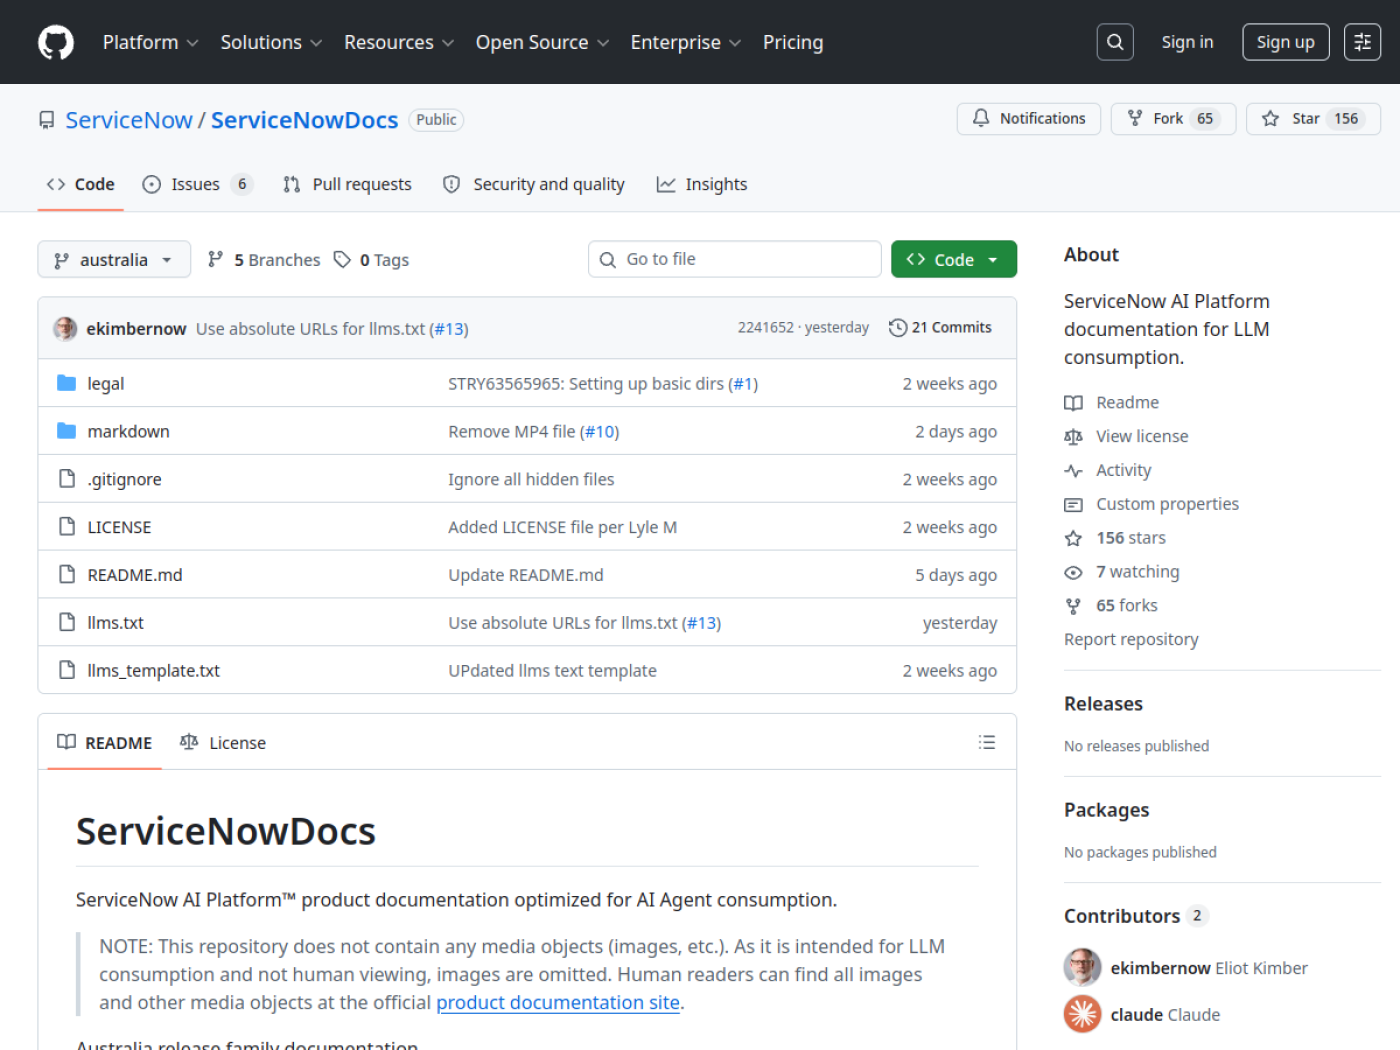Expand the Solutions menu
This screenshot has height=1050, width=1400.
[x=271, y=42]
